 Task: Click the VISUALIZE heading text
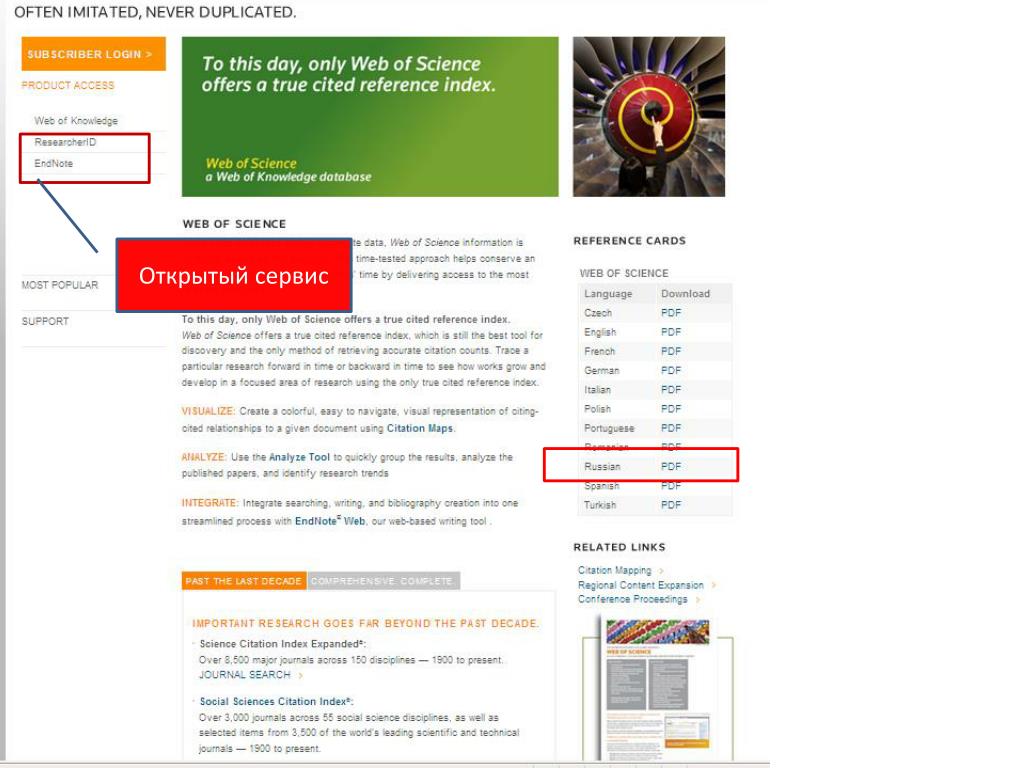coord(208,411)
